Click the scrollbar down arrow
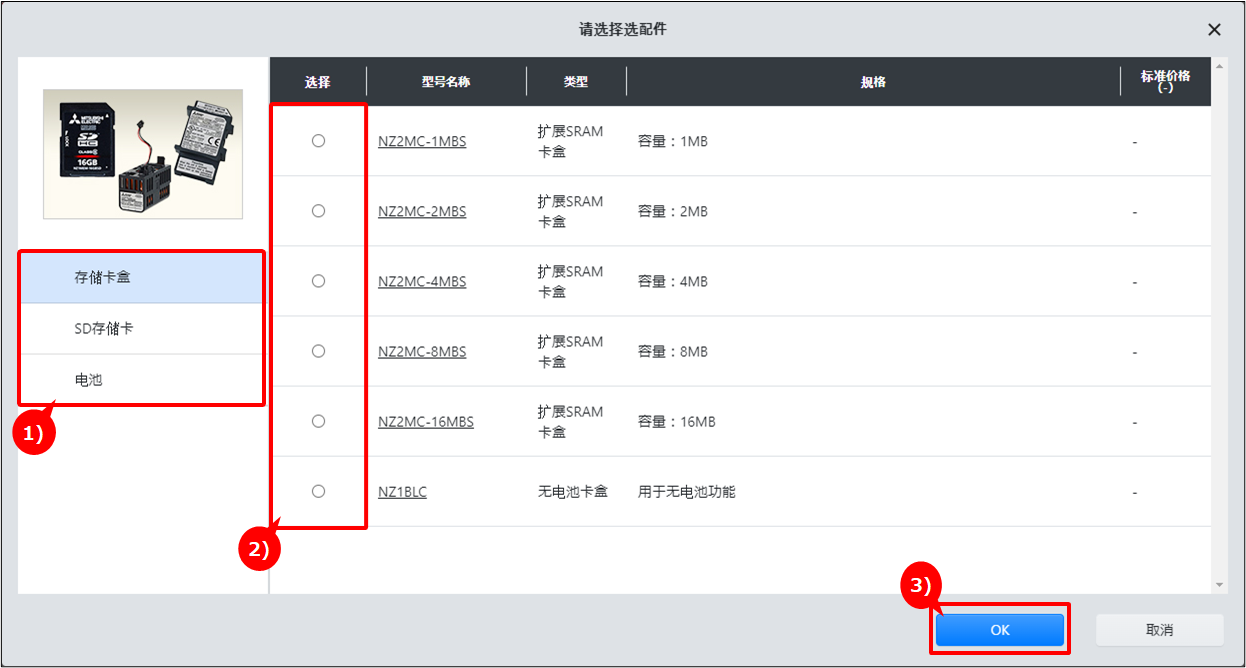Image resolution: width=1246 pixels, height=668 pixels. pos(1219,585)
